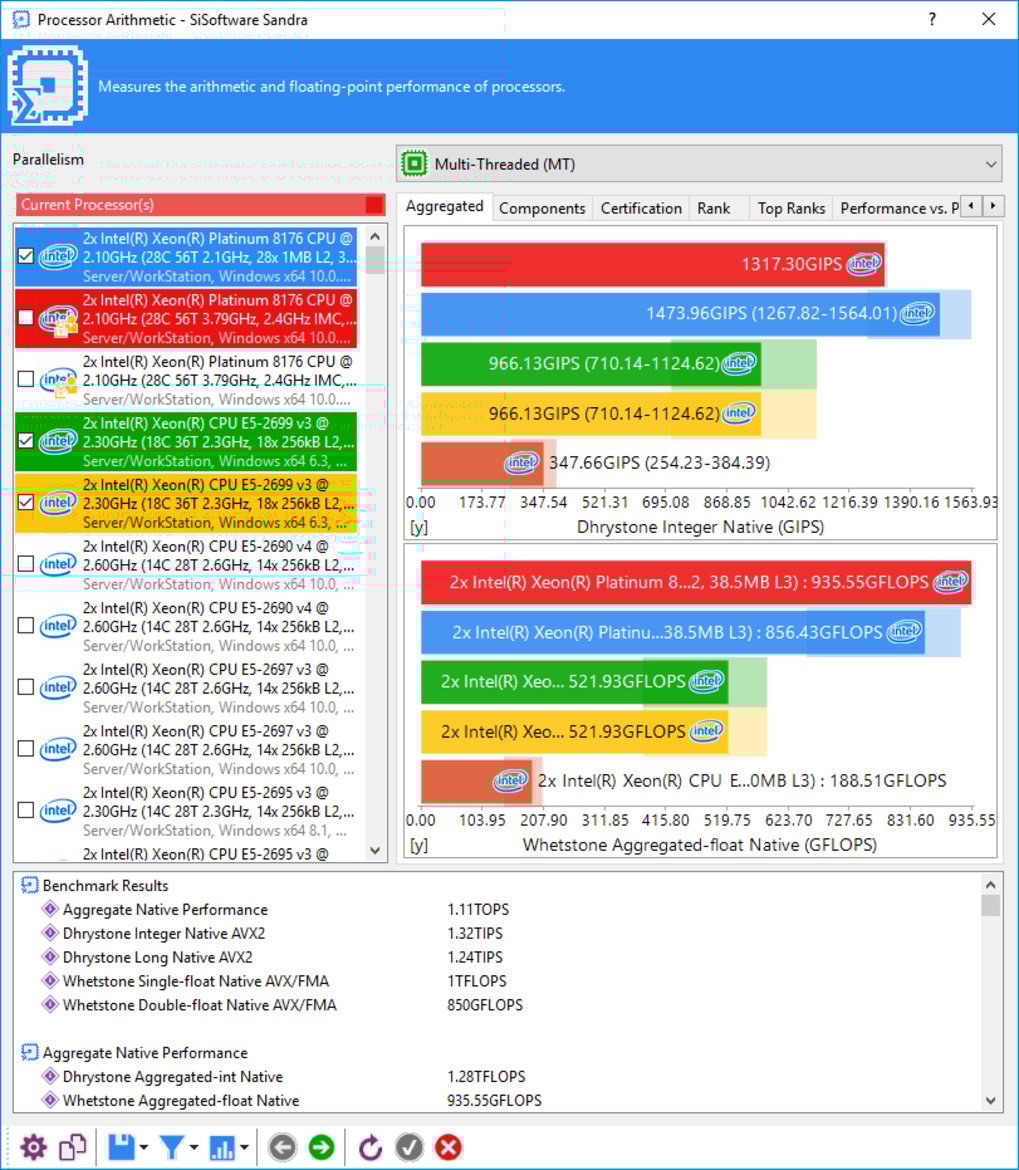Click Intel logo on 188.51GFLOPS bar
This screenshot has width=1019, height=1170.
[x=511, y=780]
